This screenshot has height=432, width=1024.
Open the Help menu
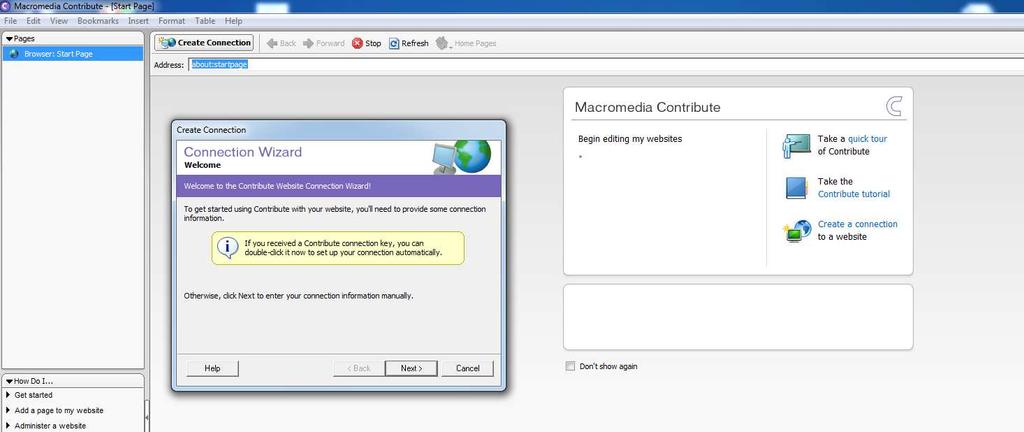coord(233,21)
